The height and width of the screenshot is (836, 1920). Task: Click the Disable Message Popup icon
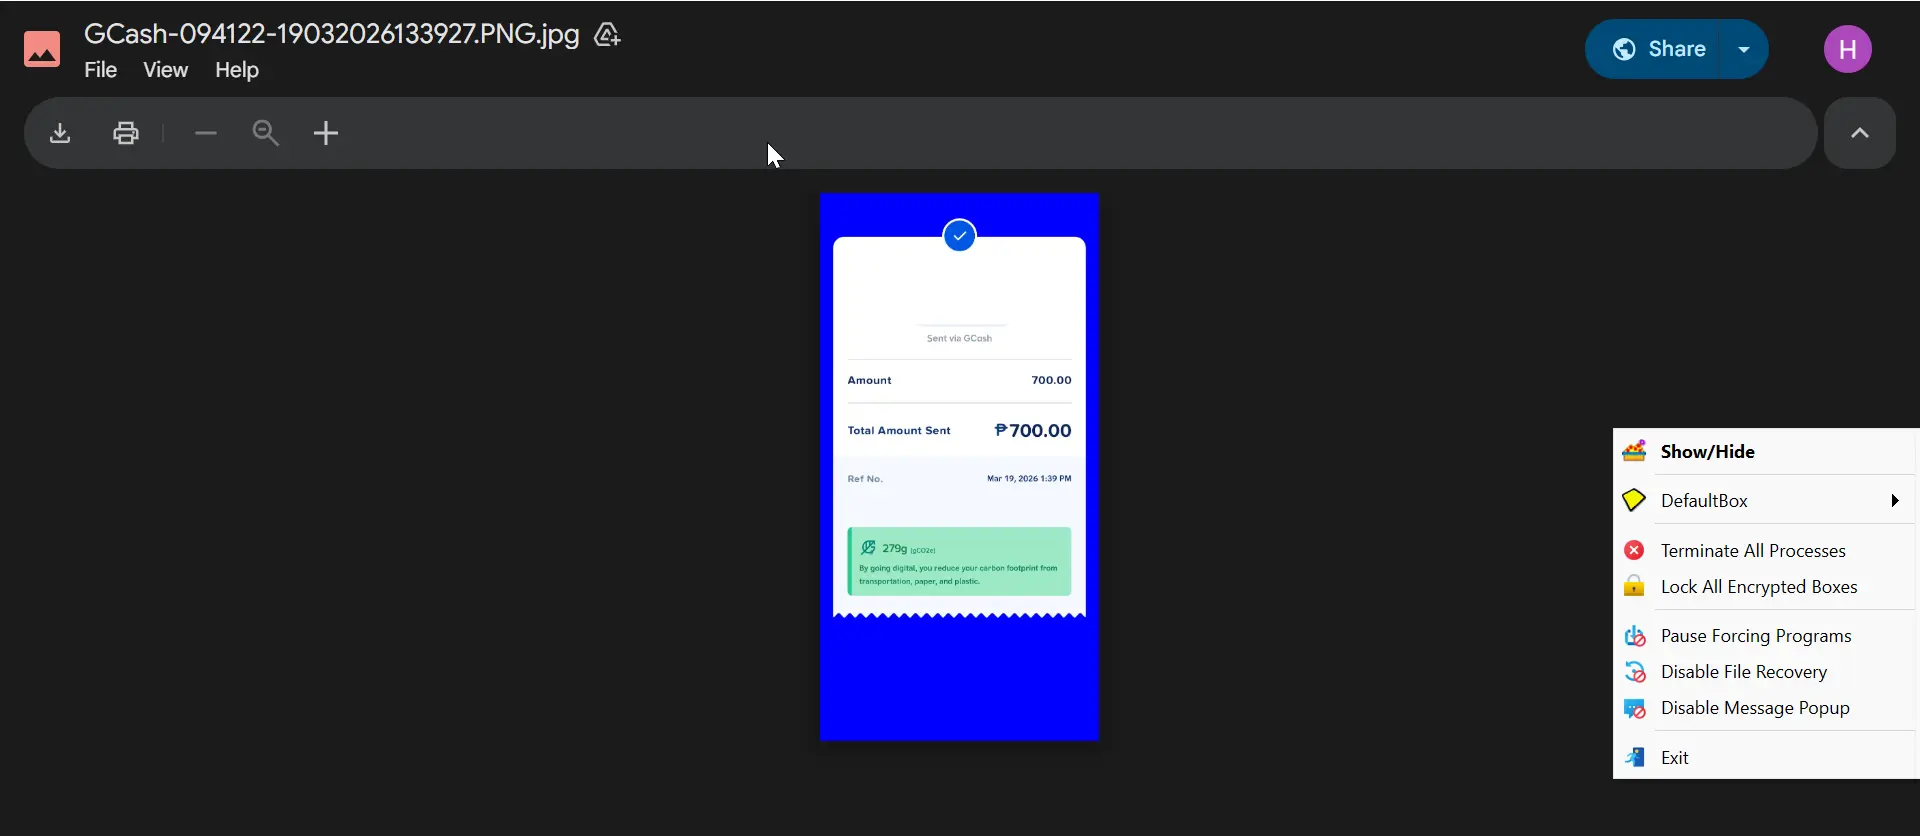coord(1635,708)
